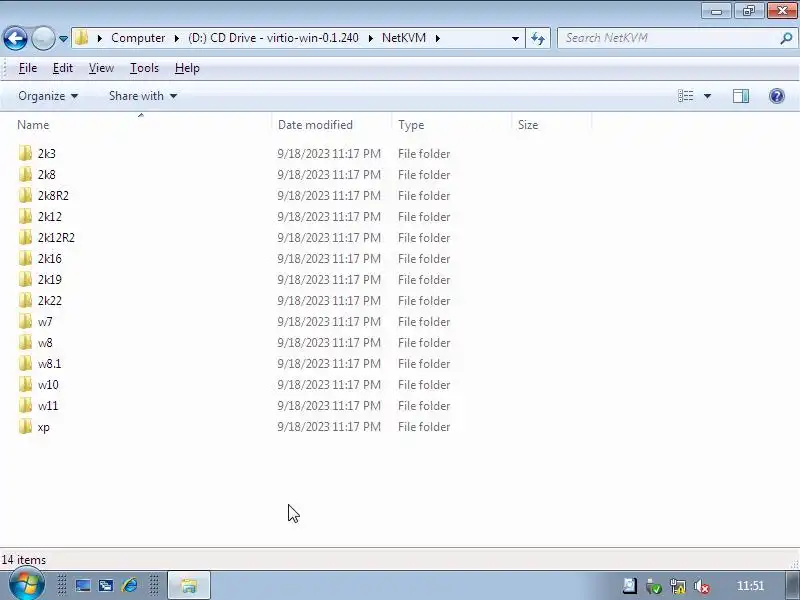The image size is (800, 600).
Task: Open help with the question mark icon
Action: pyautogui.click(x=777, y=96)
